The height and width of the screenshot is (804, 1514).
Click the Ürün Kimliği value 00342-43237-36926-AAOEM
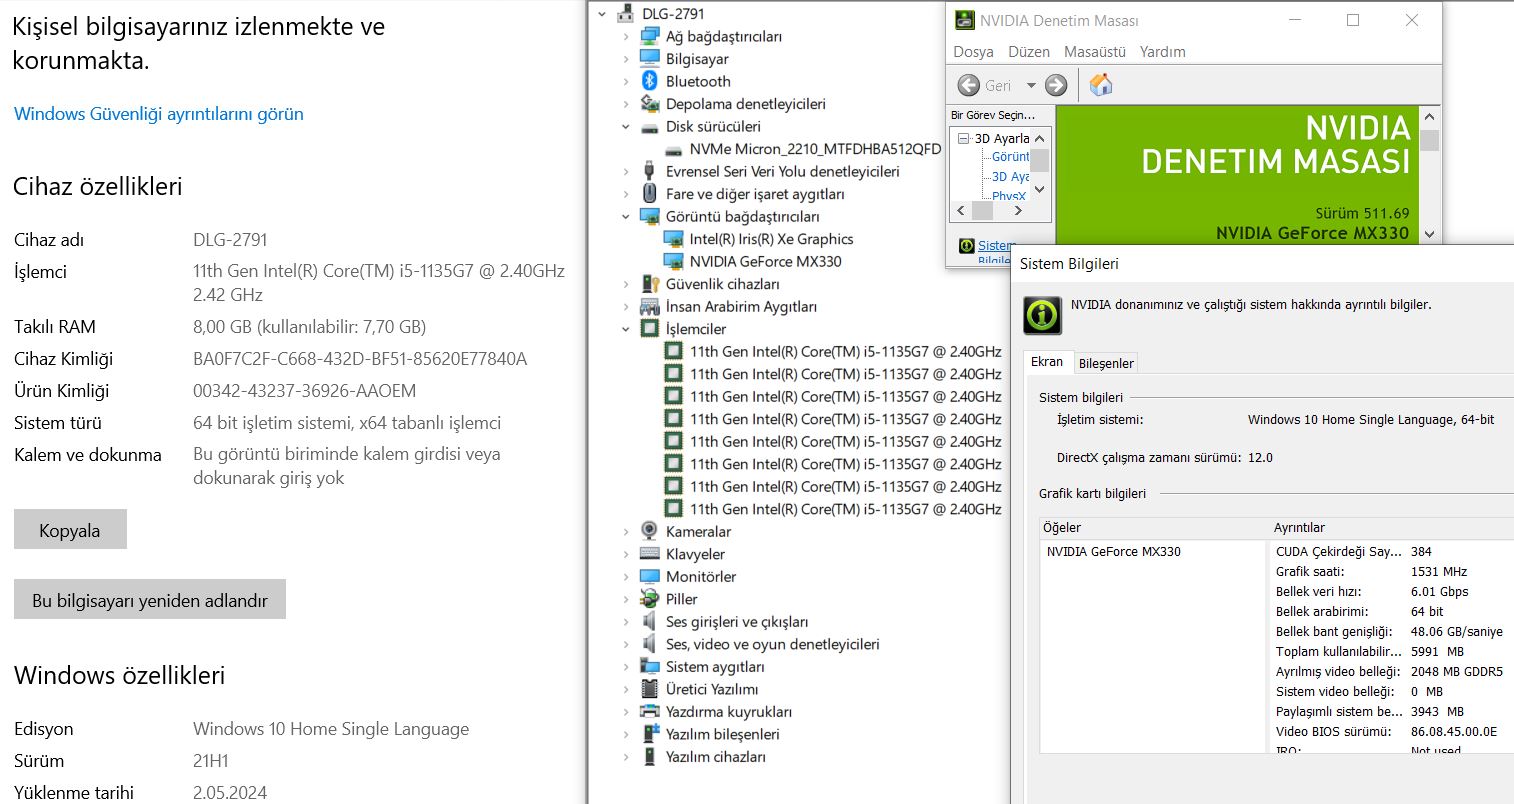[x=305, y=391]
